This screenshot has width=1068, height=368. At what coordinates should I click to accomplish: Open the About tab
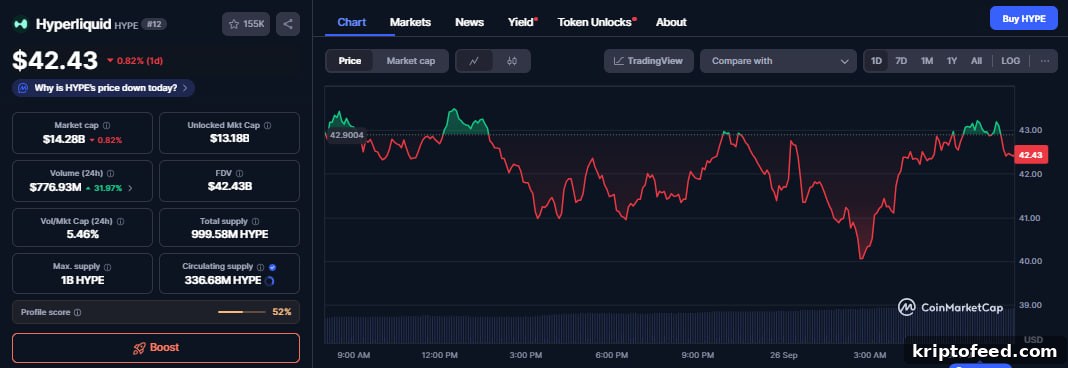pos(671,22)
